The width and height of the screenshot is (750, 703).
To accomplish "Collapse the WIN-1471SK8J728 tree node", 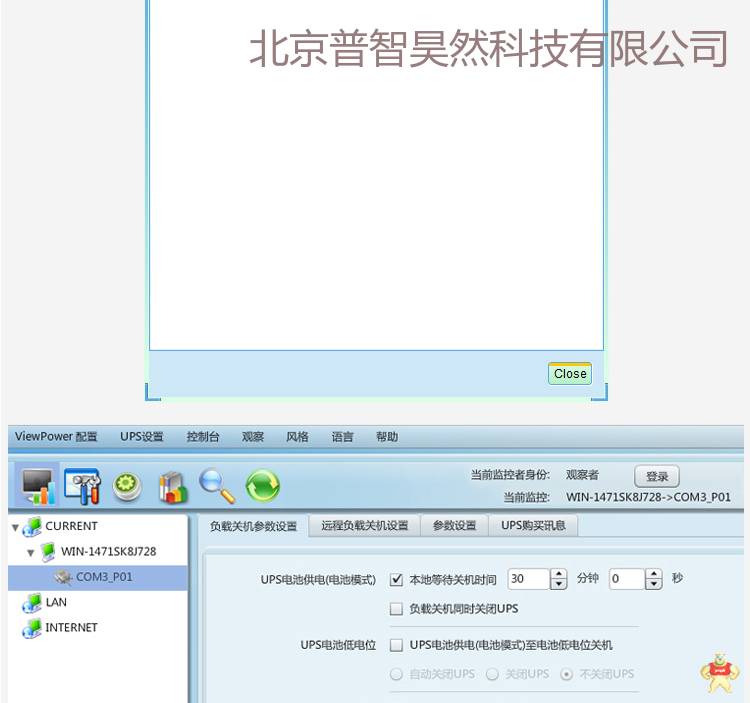I will coord(31,553).
